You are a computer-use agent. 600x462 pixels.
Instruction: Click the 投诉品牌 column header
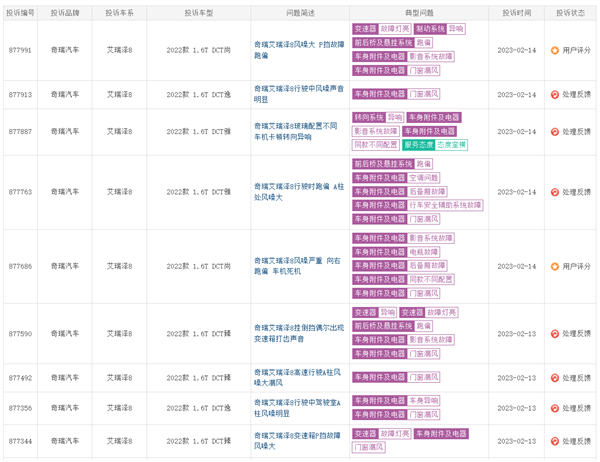(65, 13)
